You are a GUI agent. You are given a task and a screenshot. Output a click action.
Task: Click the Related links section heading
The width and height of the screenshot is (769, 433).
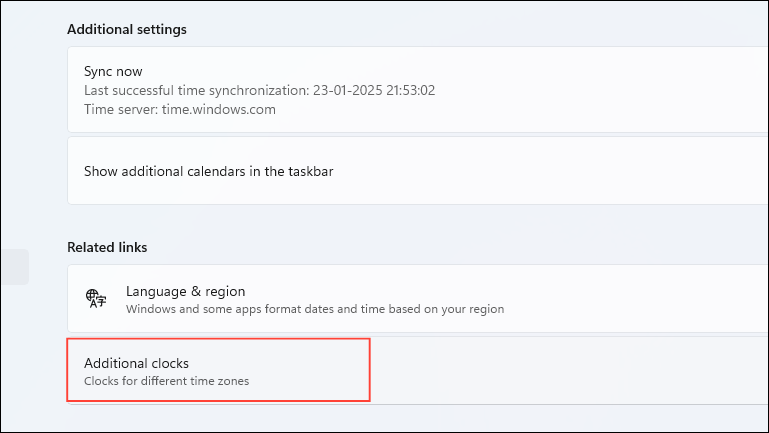pos(107,246)
